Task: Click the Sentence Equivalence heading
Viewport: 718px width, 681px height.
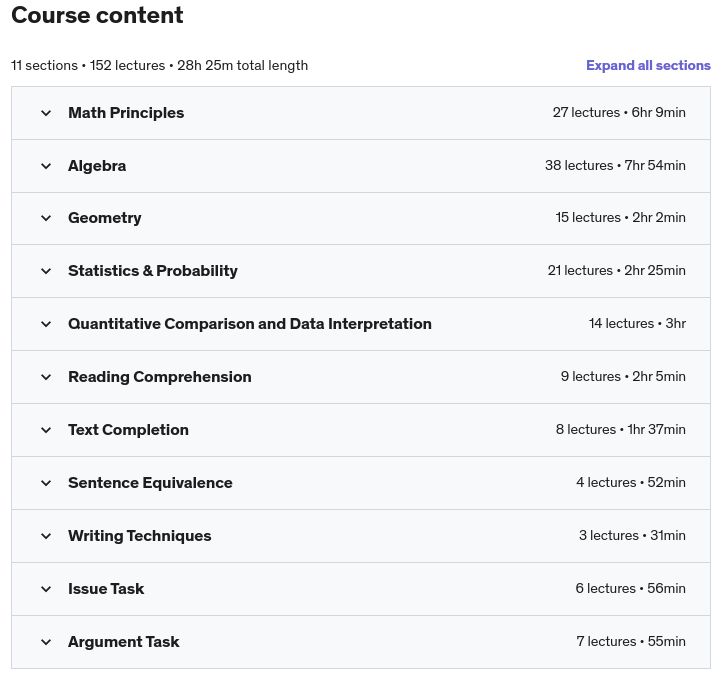Action: [x=150, y=483]
